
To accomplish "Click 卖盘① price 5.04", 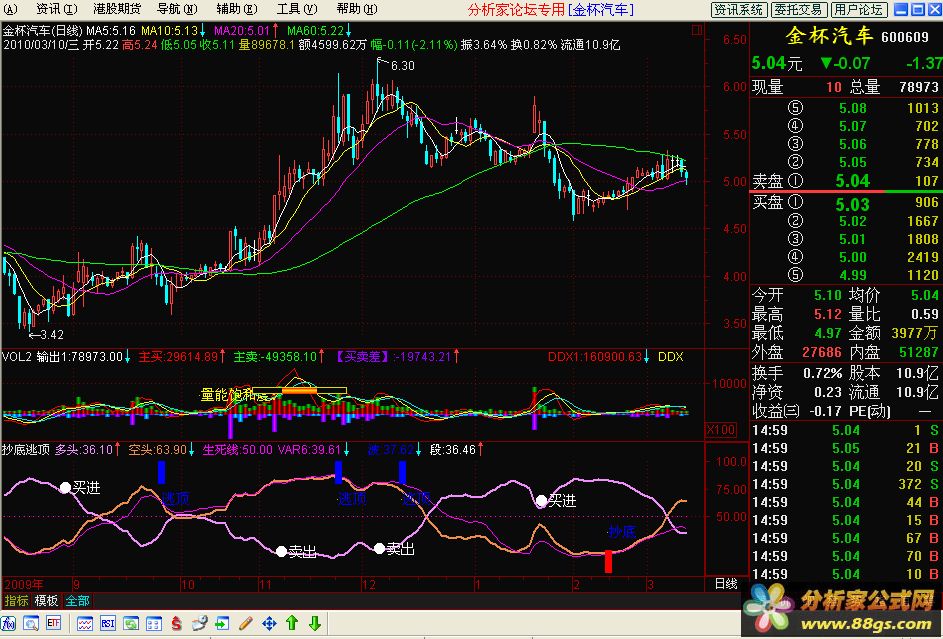I will (x=853, y=180).
